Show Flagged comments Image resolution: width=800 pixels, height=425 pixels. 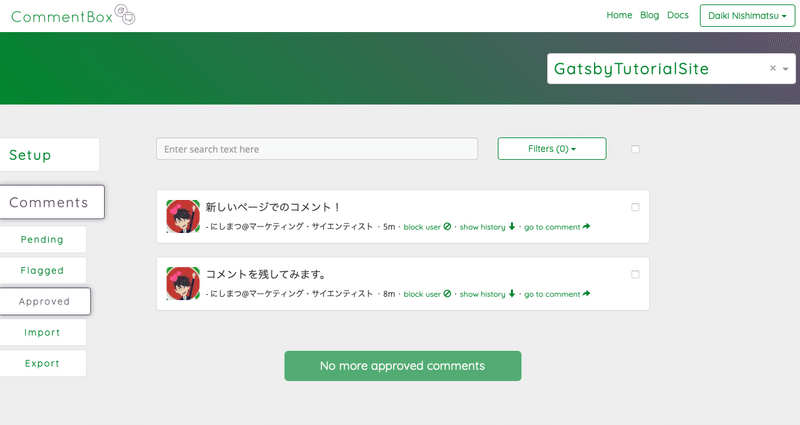pos(43,270)
